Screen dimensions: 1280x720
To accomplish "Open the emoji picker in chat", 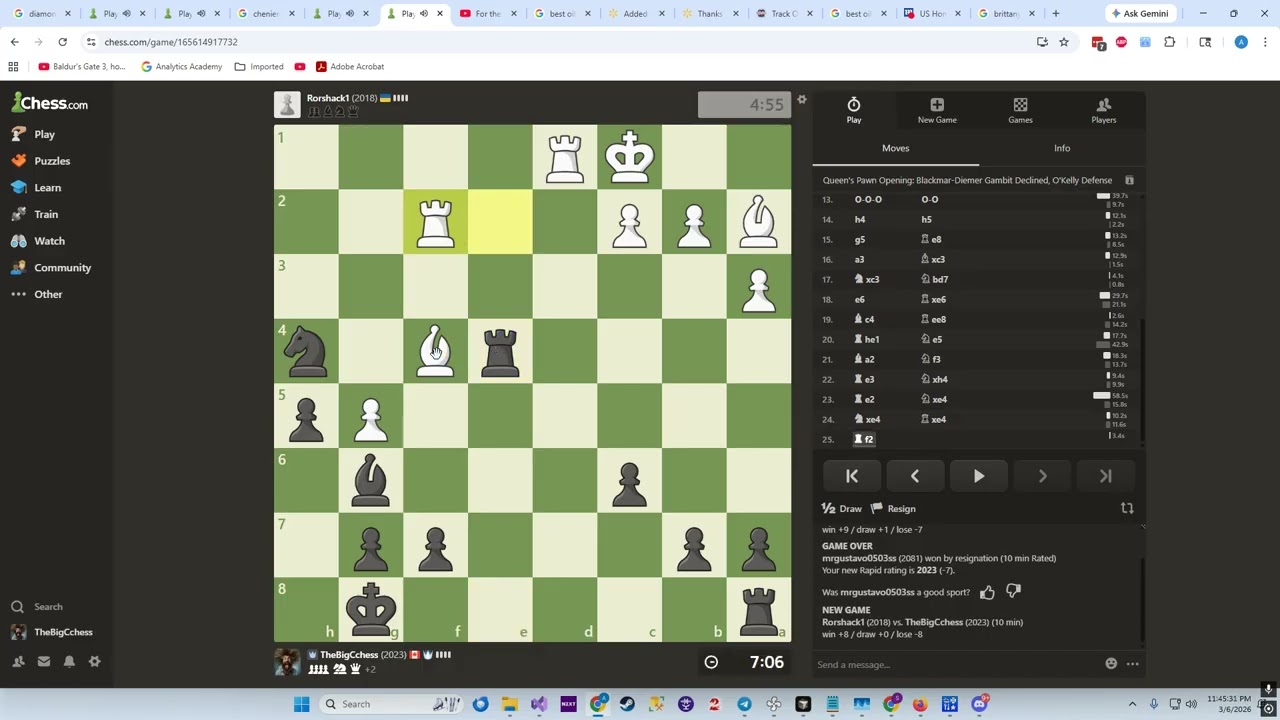I will click(x=1111, y=664).
